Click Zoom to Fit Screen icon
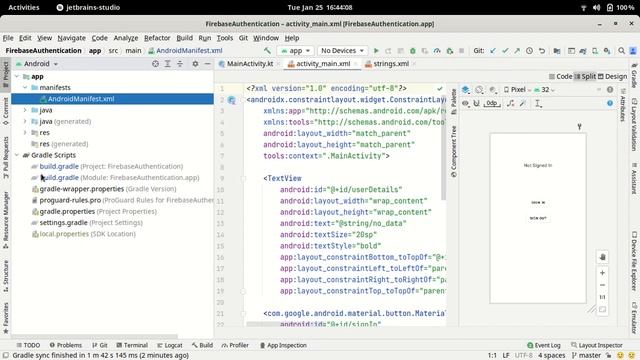The height and width of the screenshot is (360, 640). click(x=602, y=309)
